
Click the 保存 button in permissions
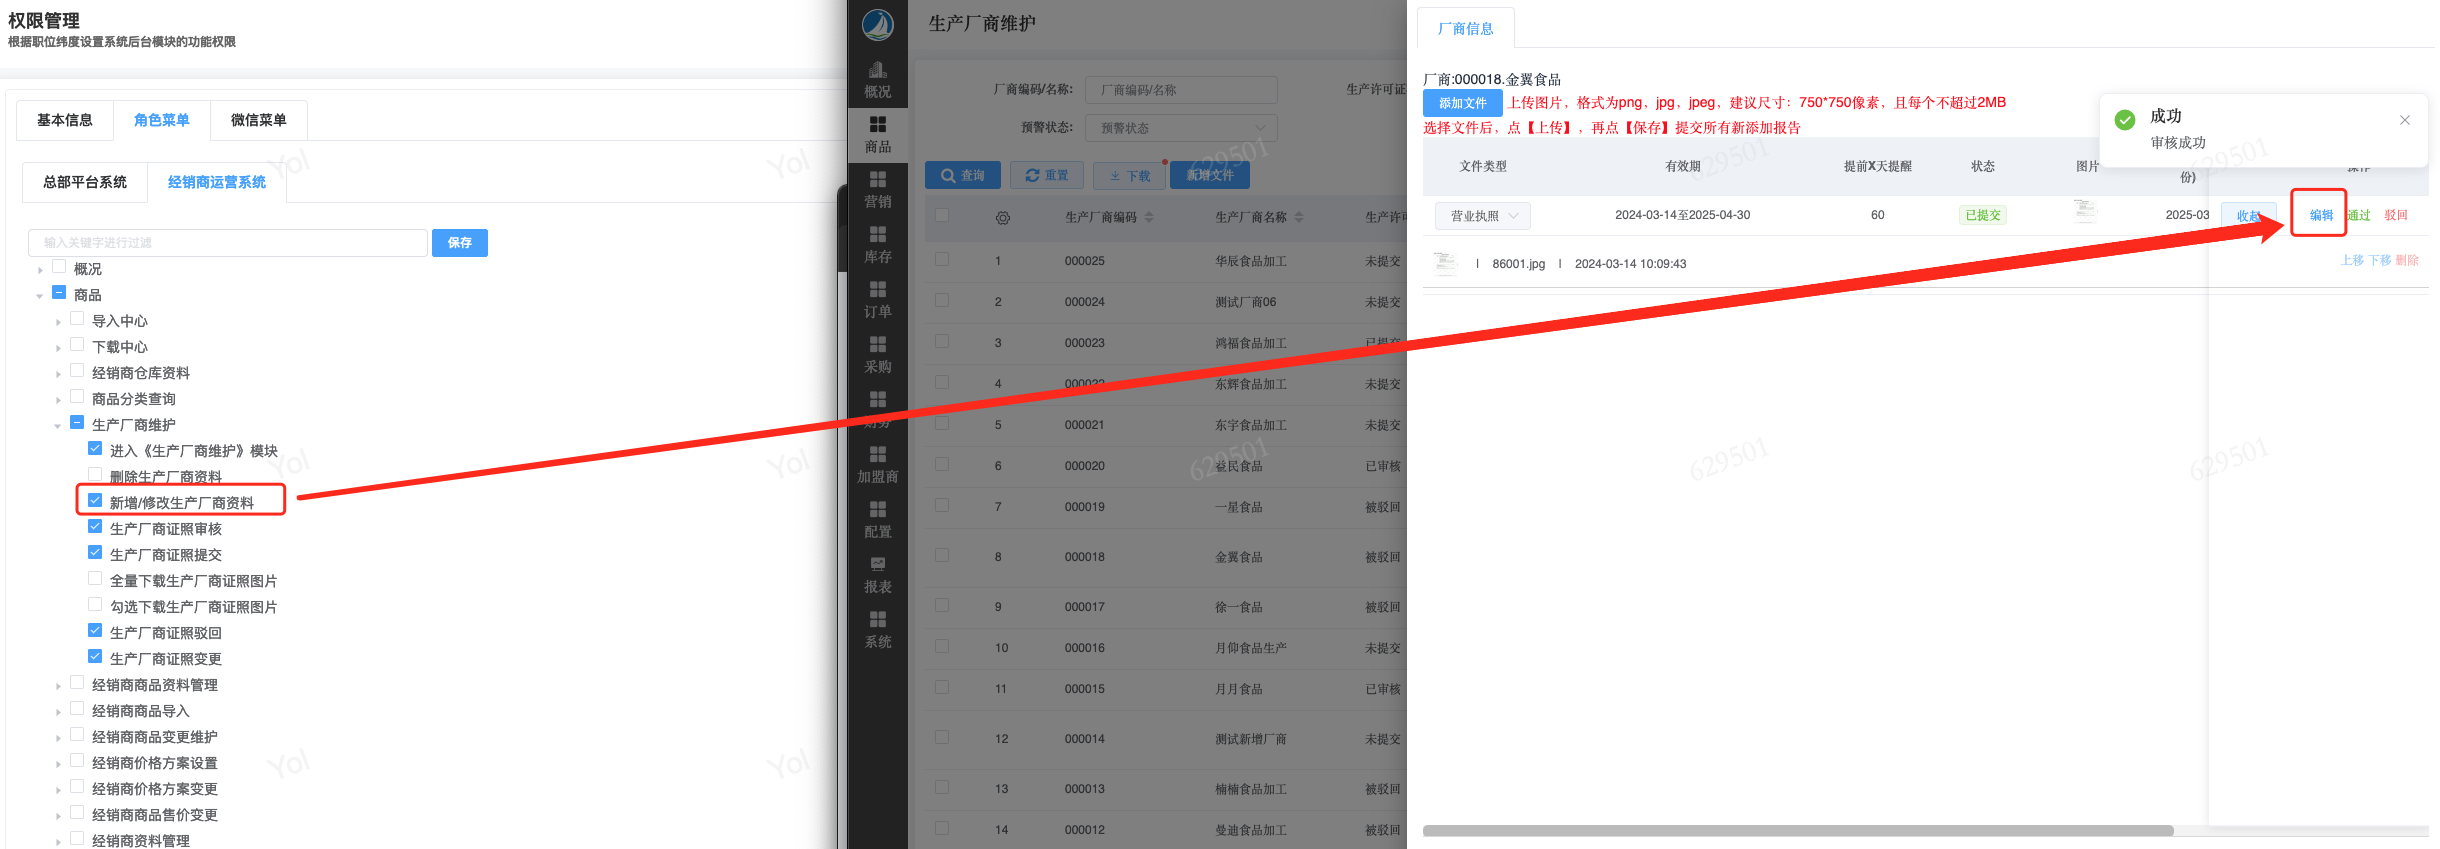(460, 243)
